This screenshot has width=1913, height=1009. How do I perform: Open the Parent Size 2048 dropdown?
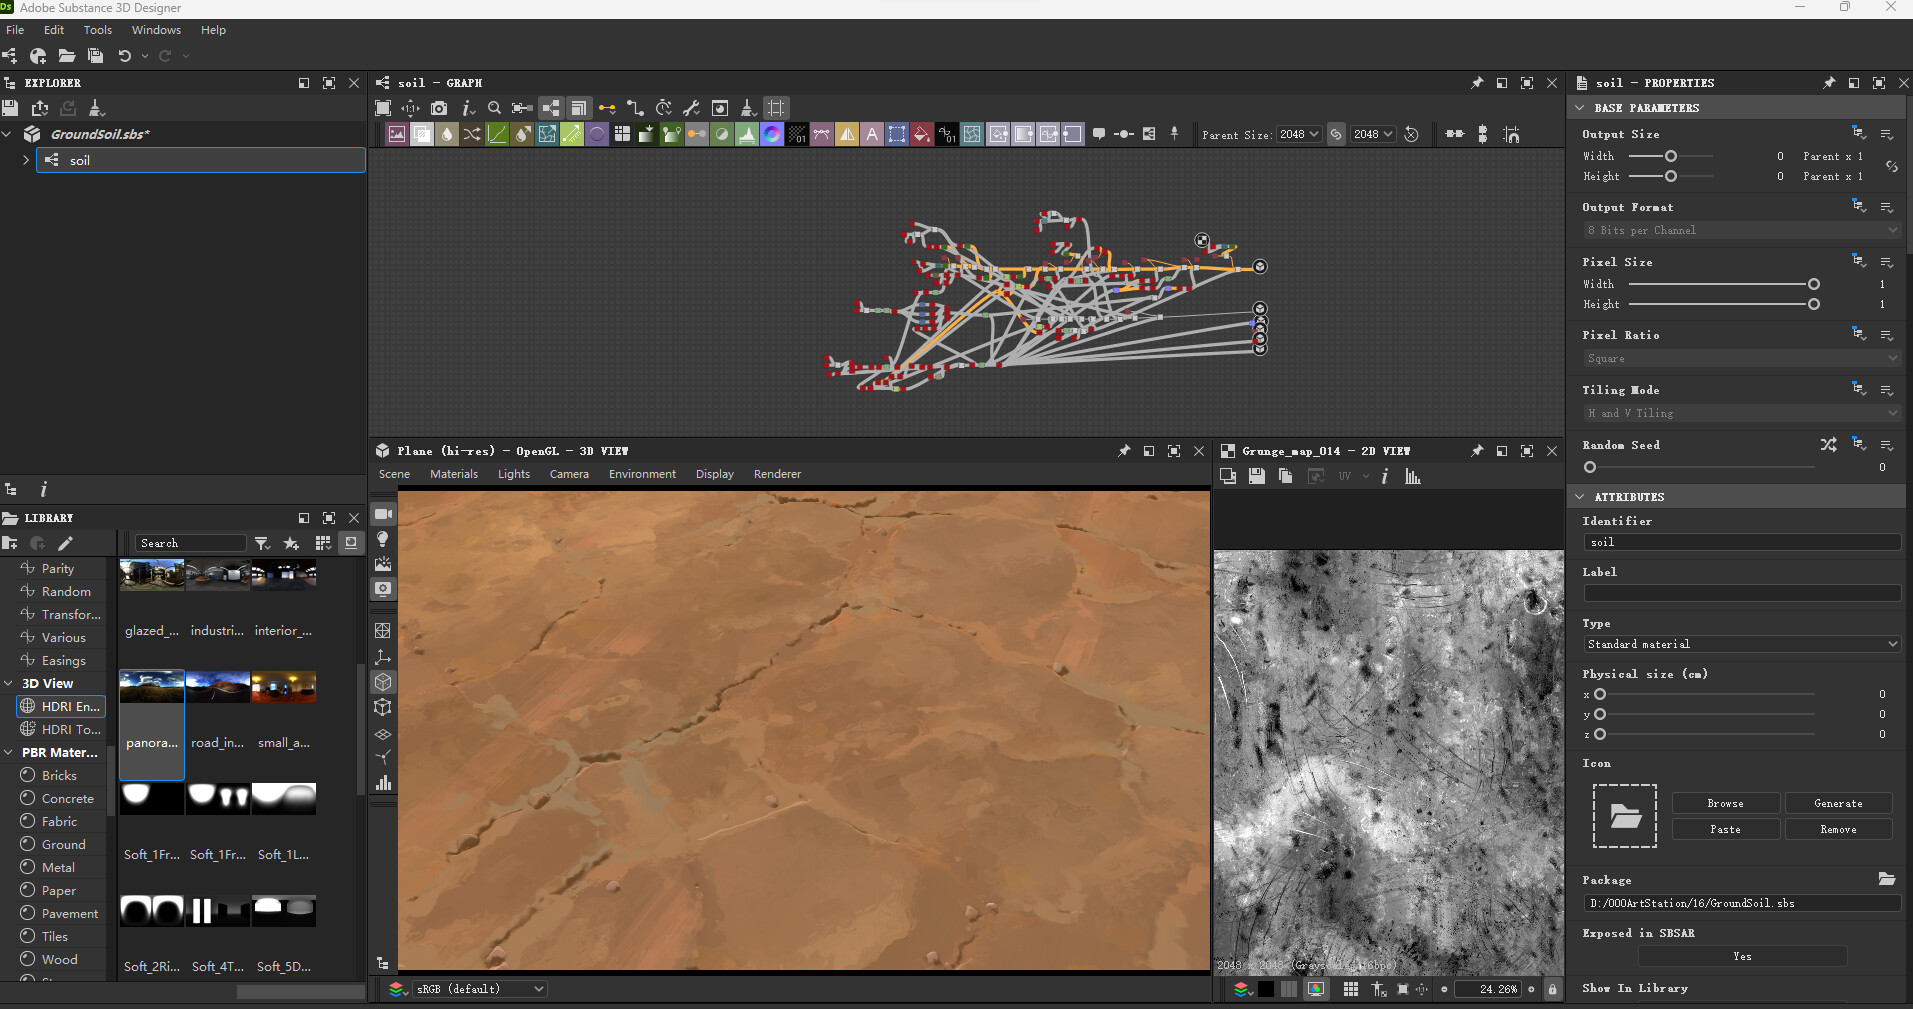point(1302,134)
